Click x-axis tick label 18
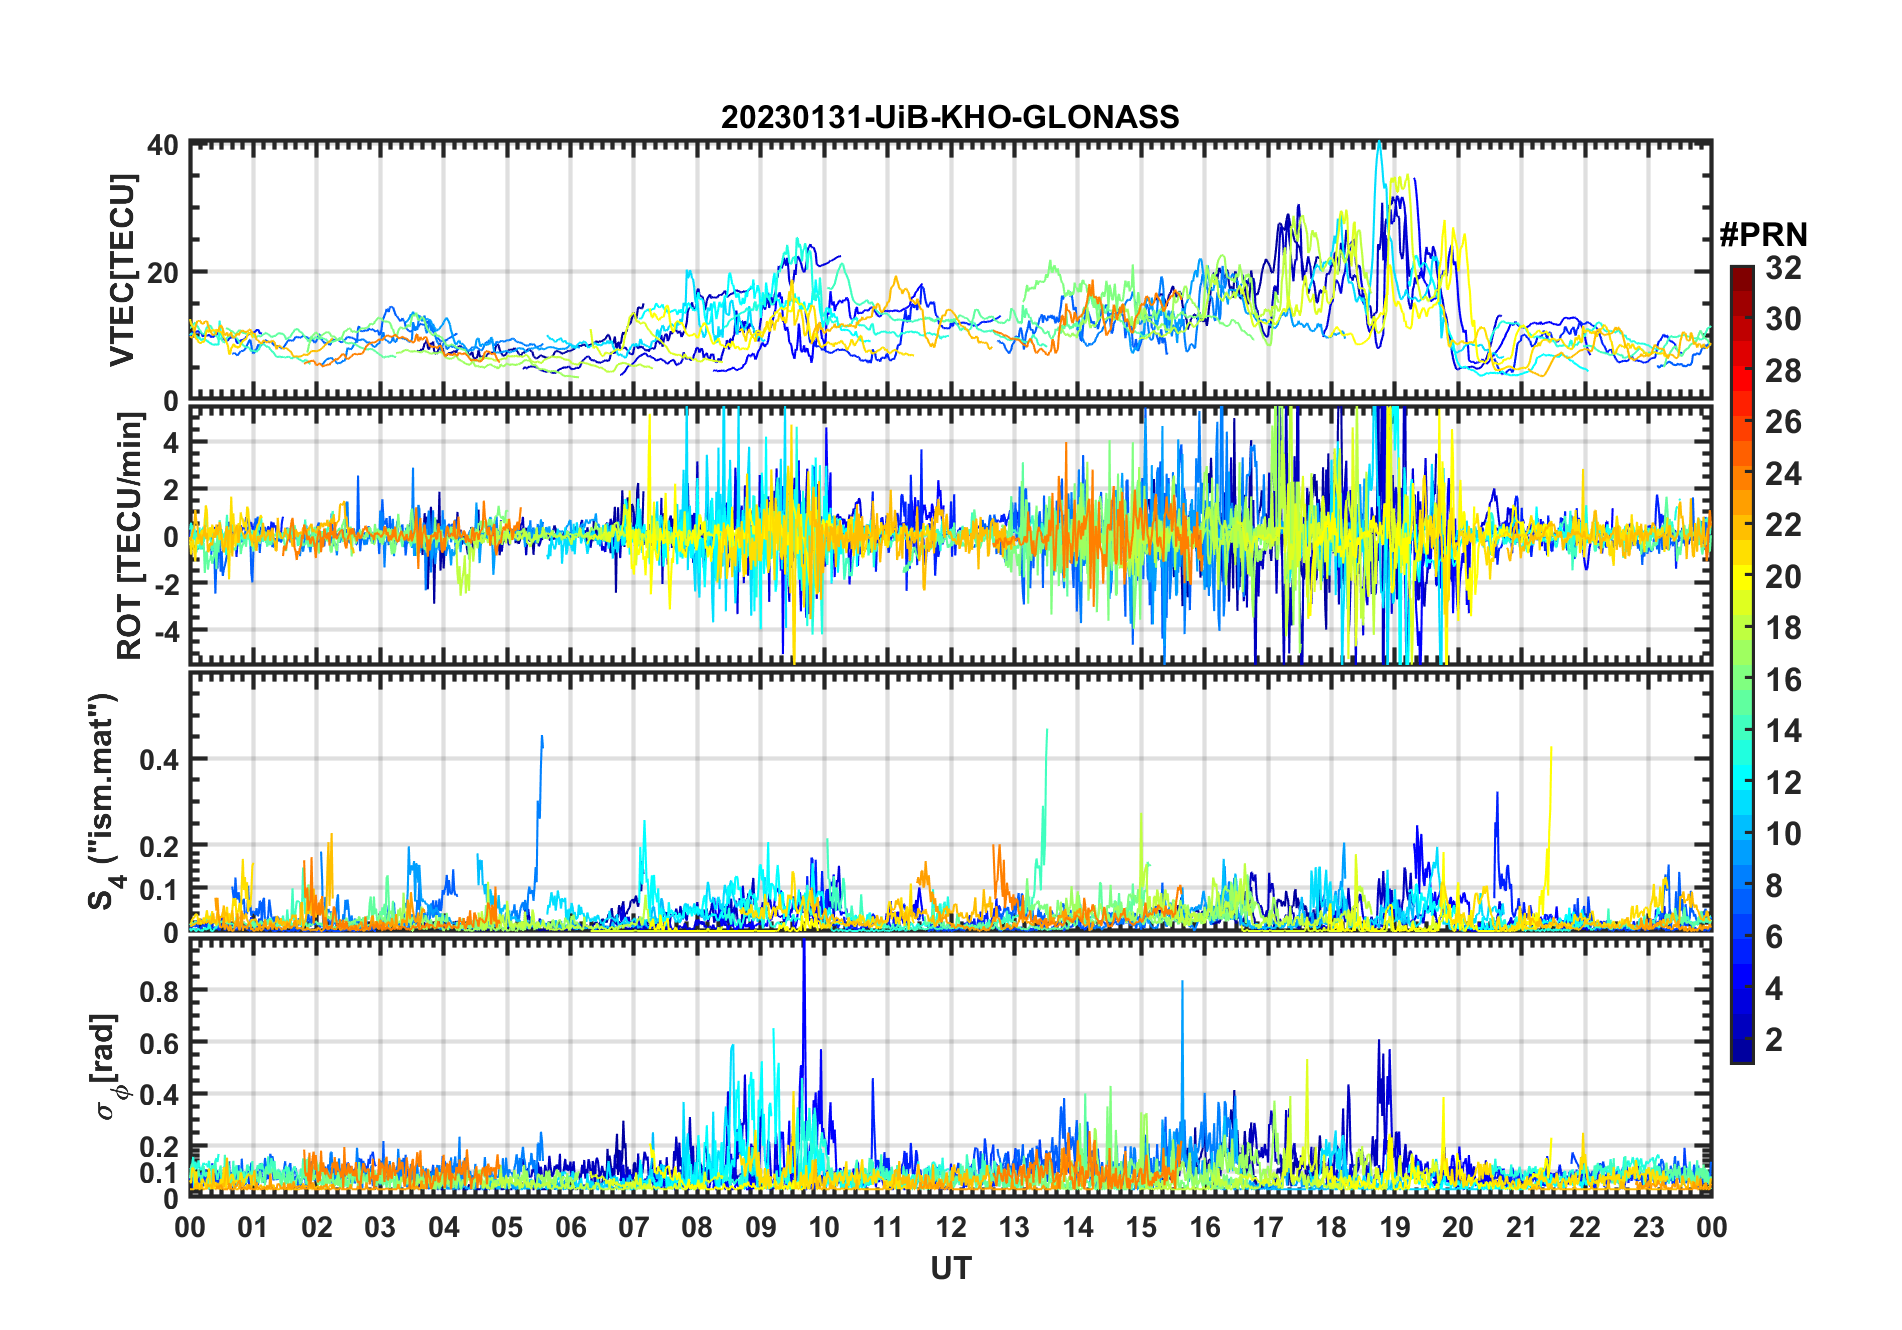This screenshot has height=1330, width=1902. pos(1331,1227)
